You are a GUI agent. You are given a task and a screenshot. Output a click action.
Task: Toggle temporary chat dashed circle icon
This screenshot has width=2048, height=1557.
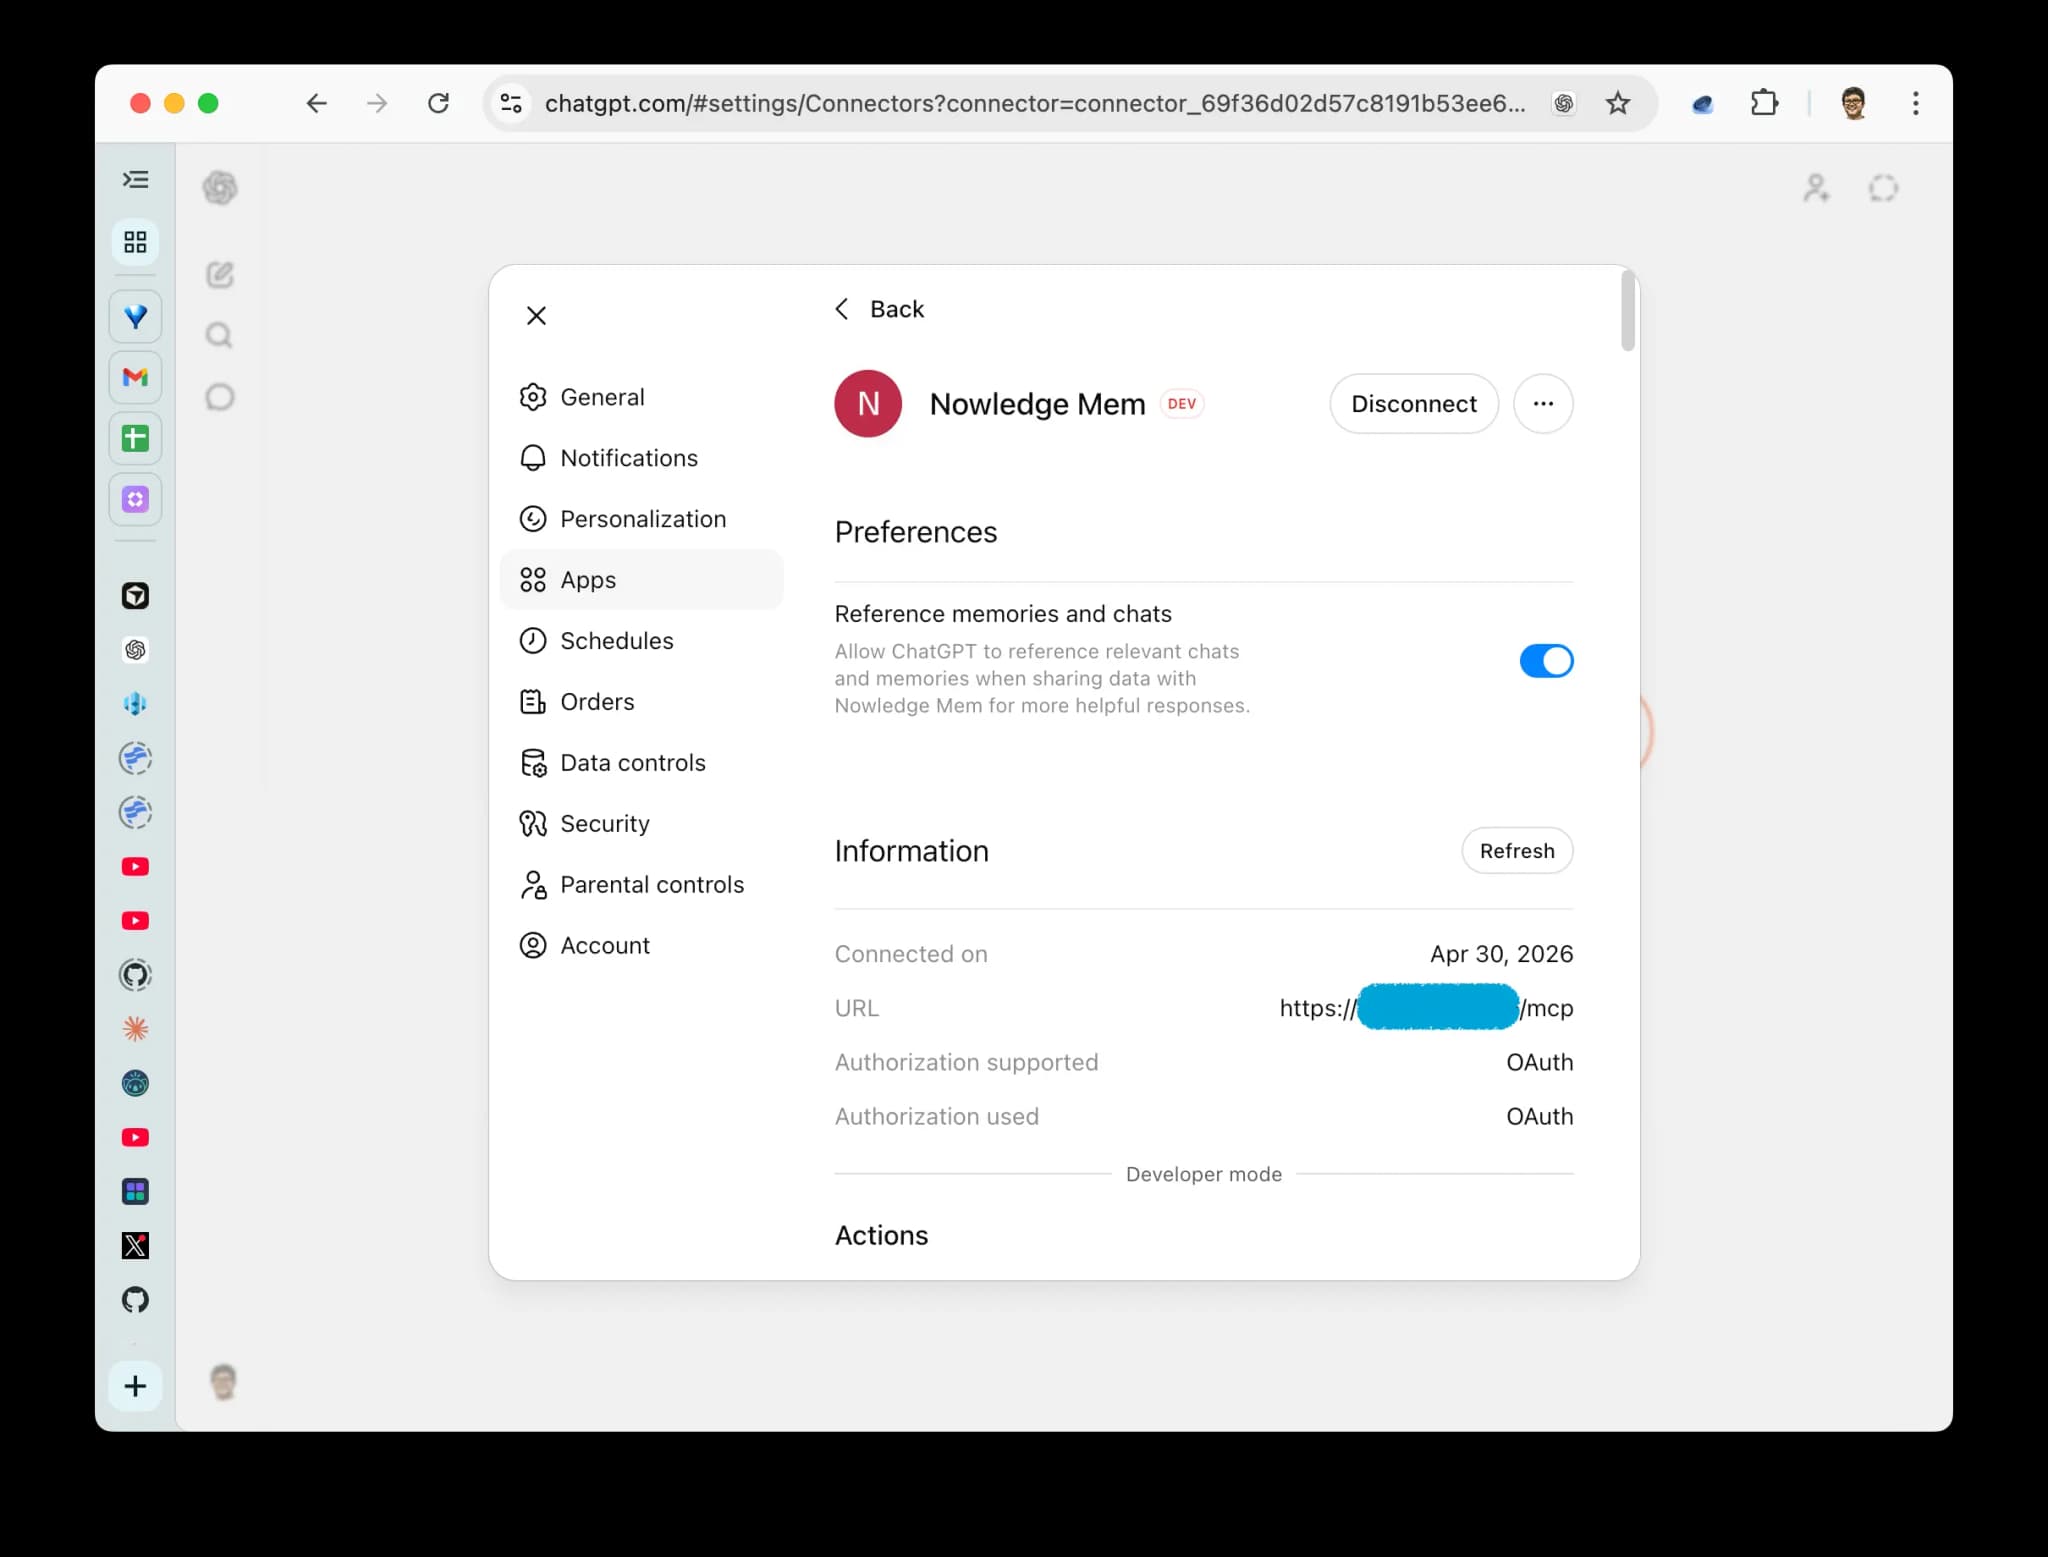[x=1883, y=188]
